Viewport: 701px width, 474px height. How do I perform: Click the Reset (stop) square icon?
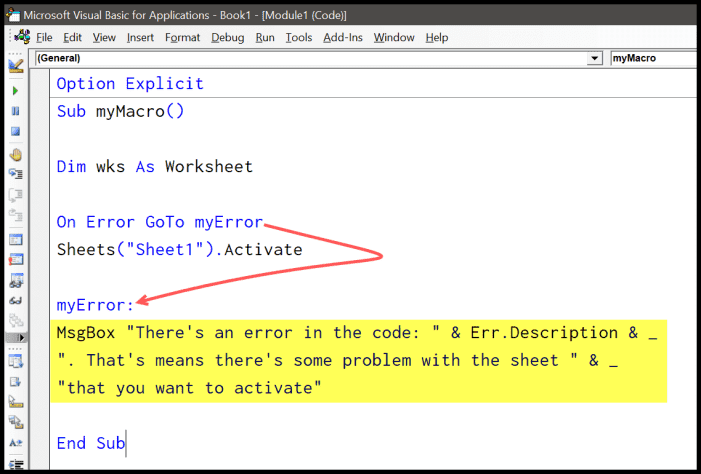click(x=16, y=131)
